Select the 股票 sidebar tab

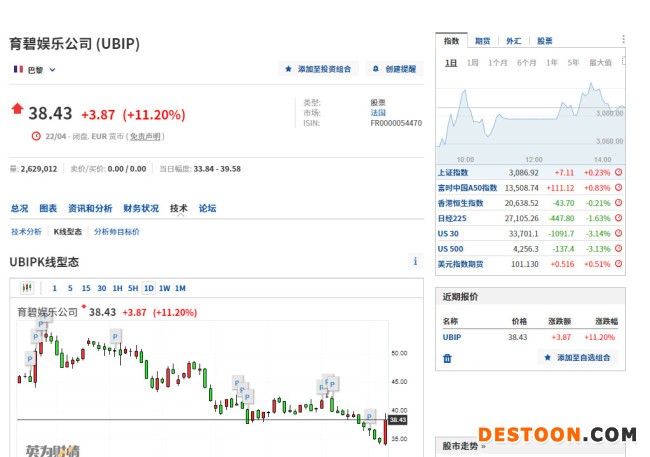click(545, 41)
